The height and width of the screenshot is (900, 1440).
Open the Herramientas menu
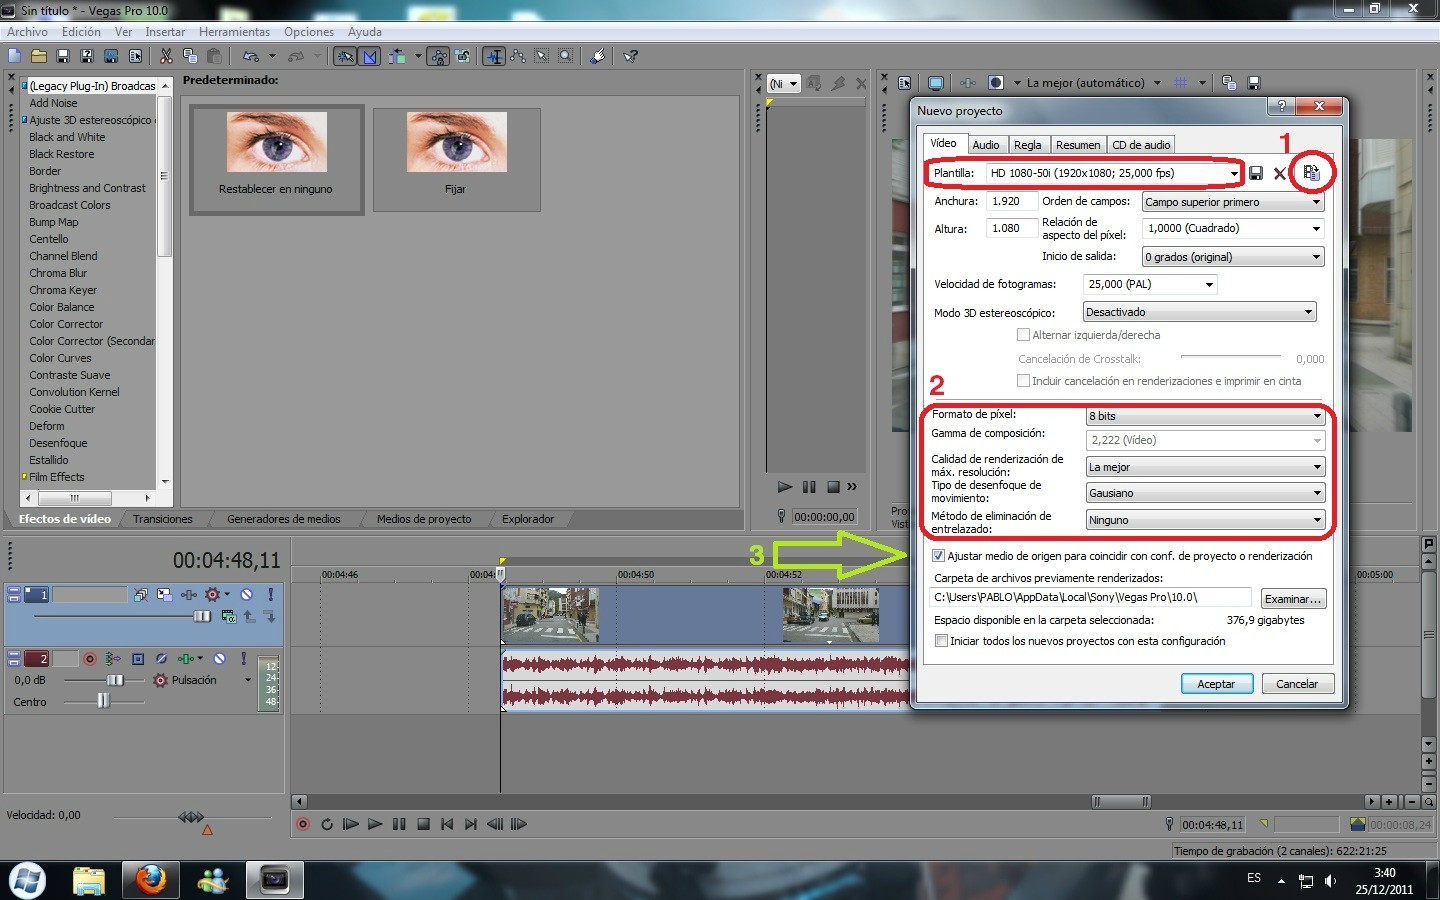pyautogui.click(x=234, y=32)
